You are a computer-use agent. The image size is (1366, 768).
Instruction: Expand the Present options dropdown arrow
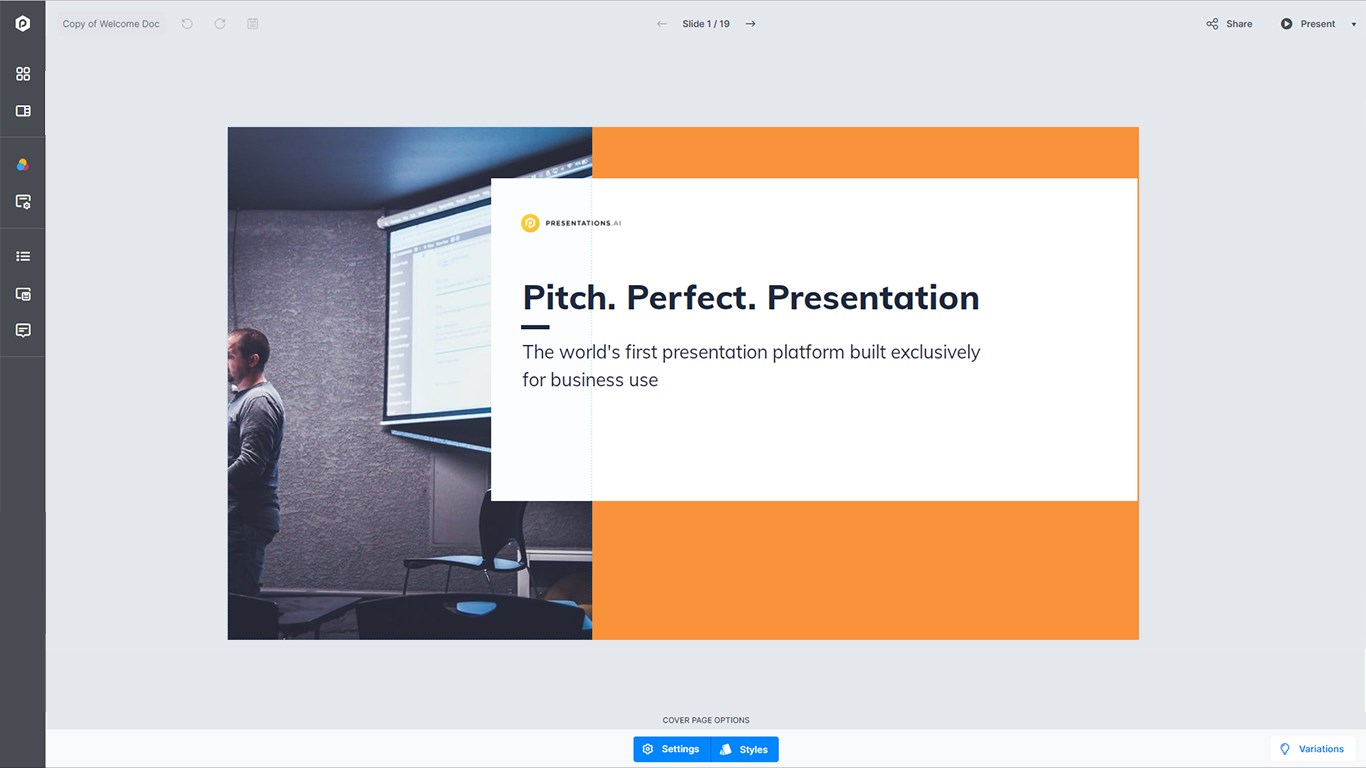1353,24
